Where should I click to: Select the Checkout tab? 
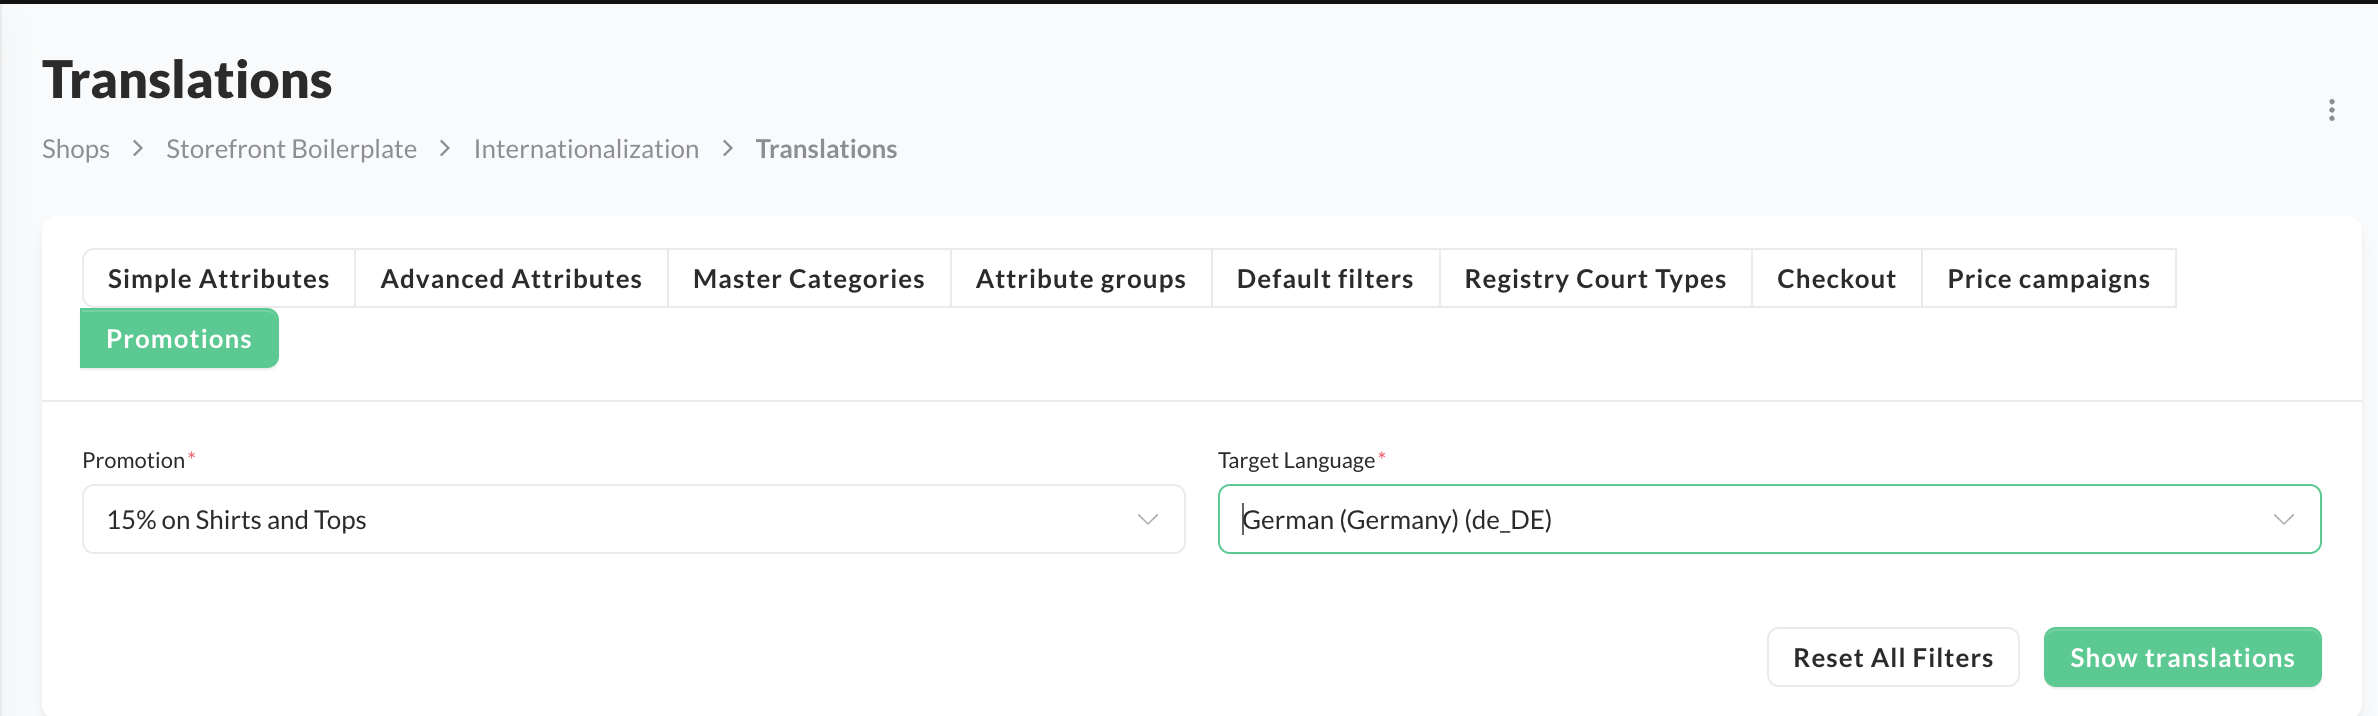[1836, 278]
